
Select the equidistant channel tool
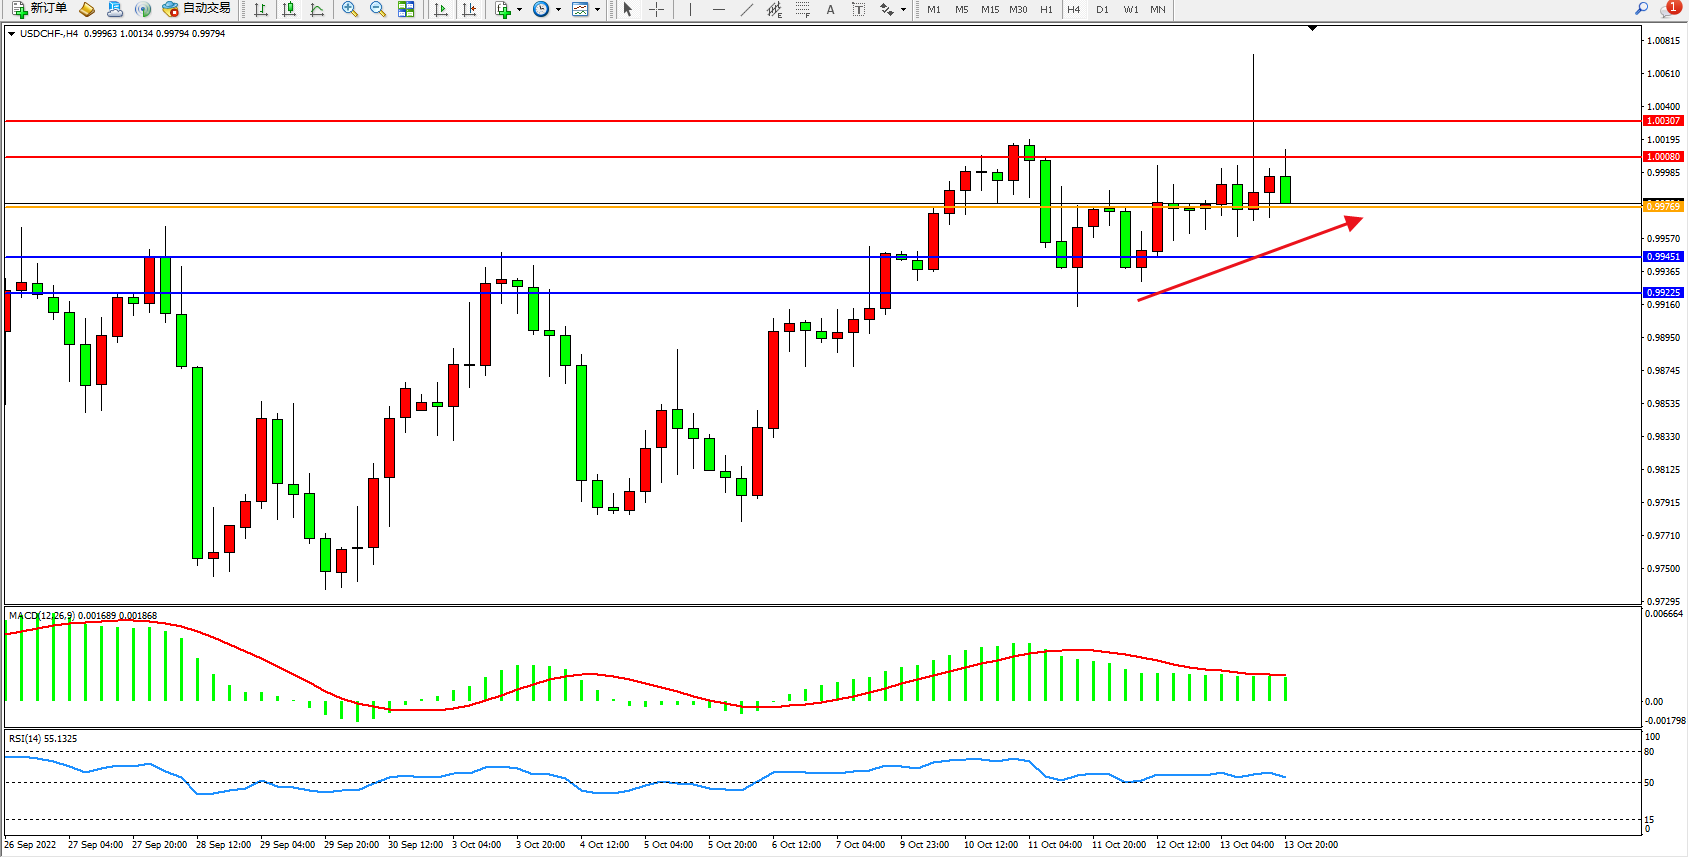[774, 9]
